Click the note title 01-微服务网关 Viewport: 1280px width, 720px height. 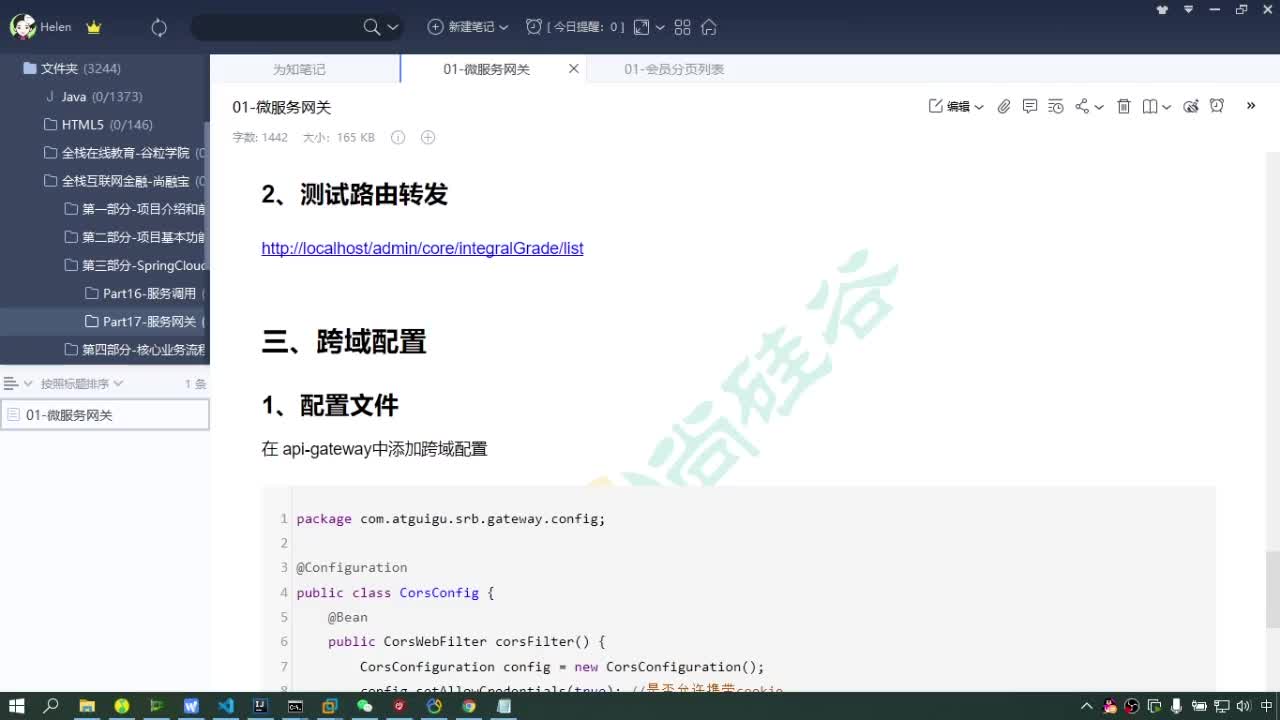tap(282, 107)
